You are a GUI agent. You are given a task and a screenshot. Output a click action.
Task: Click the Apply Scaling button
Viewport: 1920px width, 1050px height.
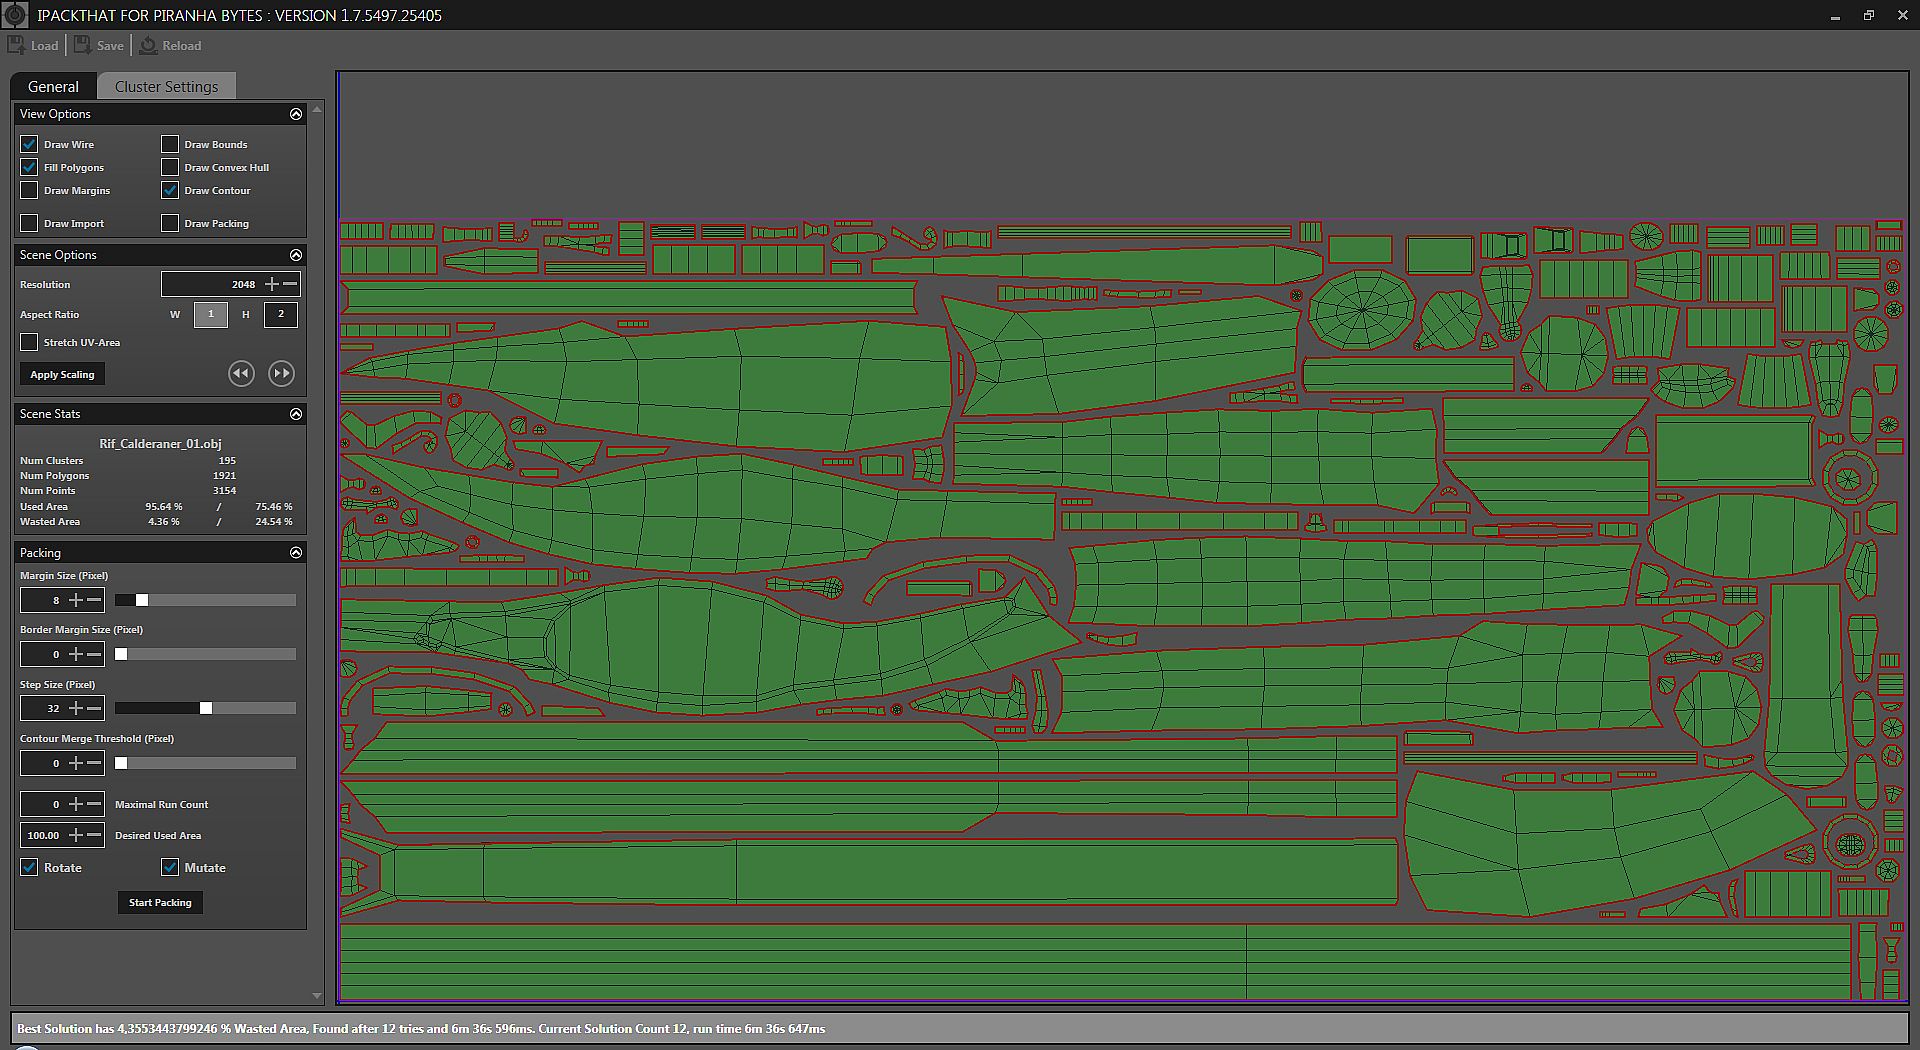pos(62,374)
